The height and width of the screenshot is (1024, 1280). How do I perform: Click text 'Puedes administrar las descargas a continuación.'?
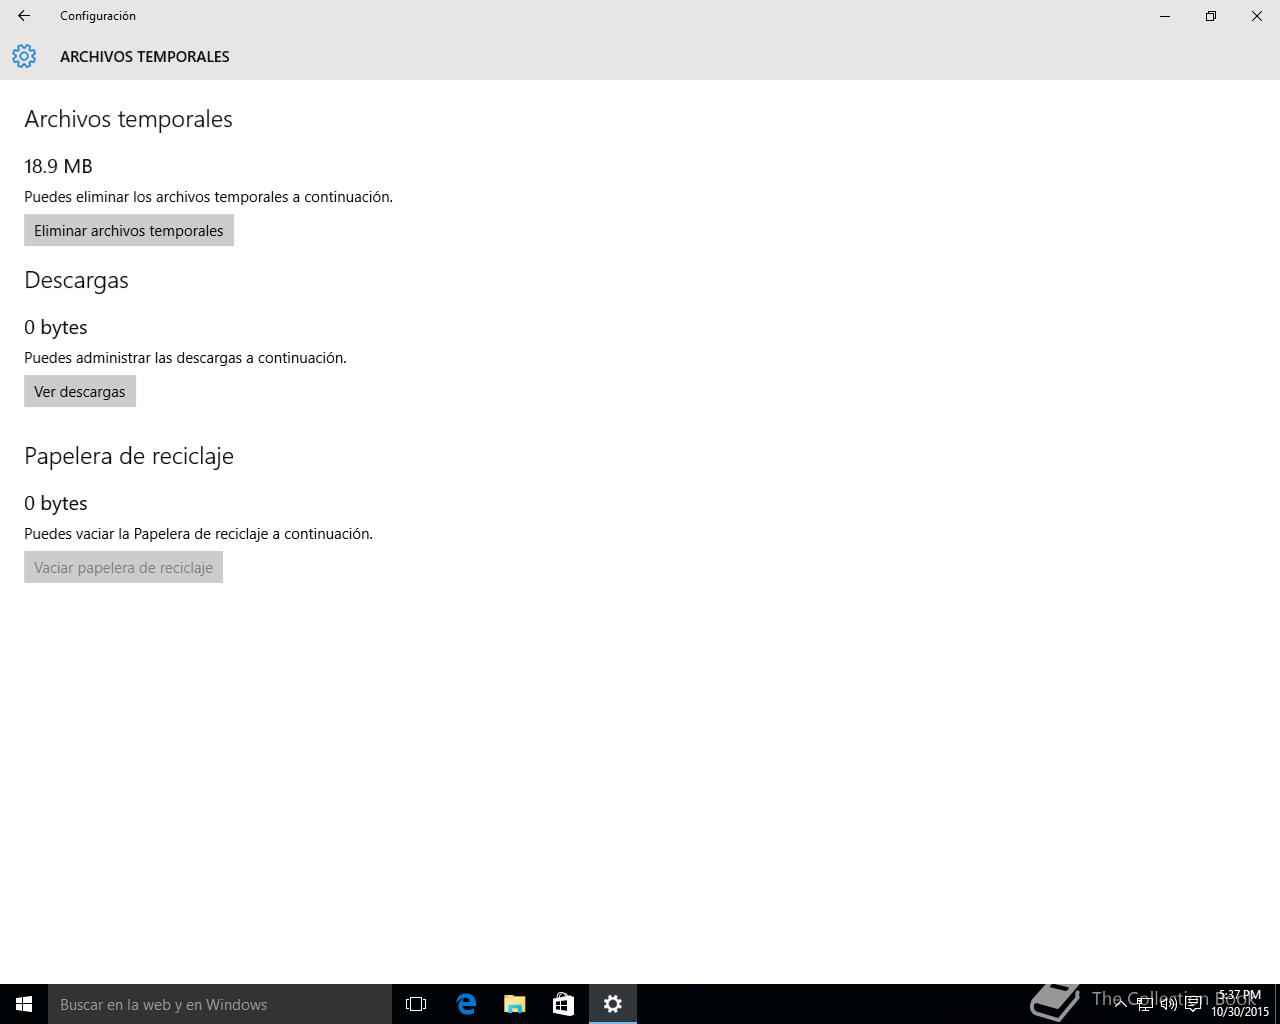point(185,358)
